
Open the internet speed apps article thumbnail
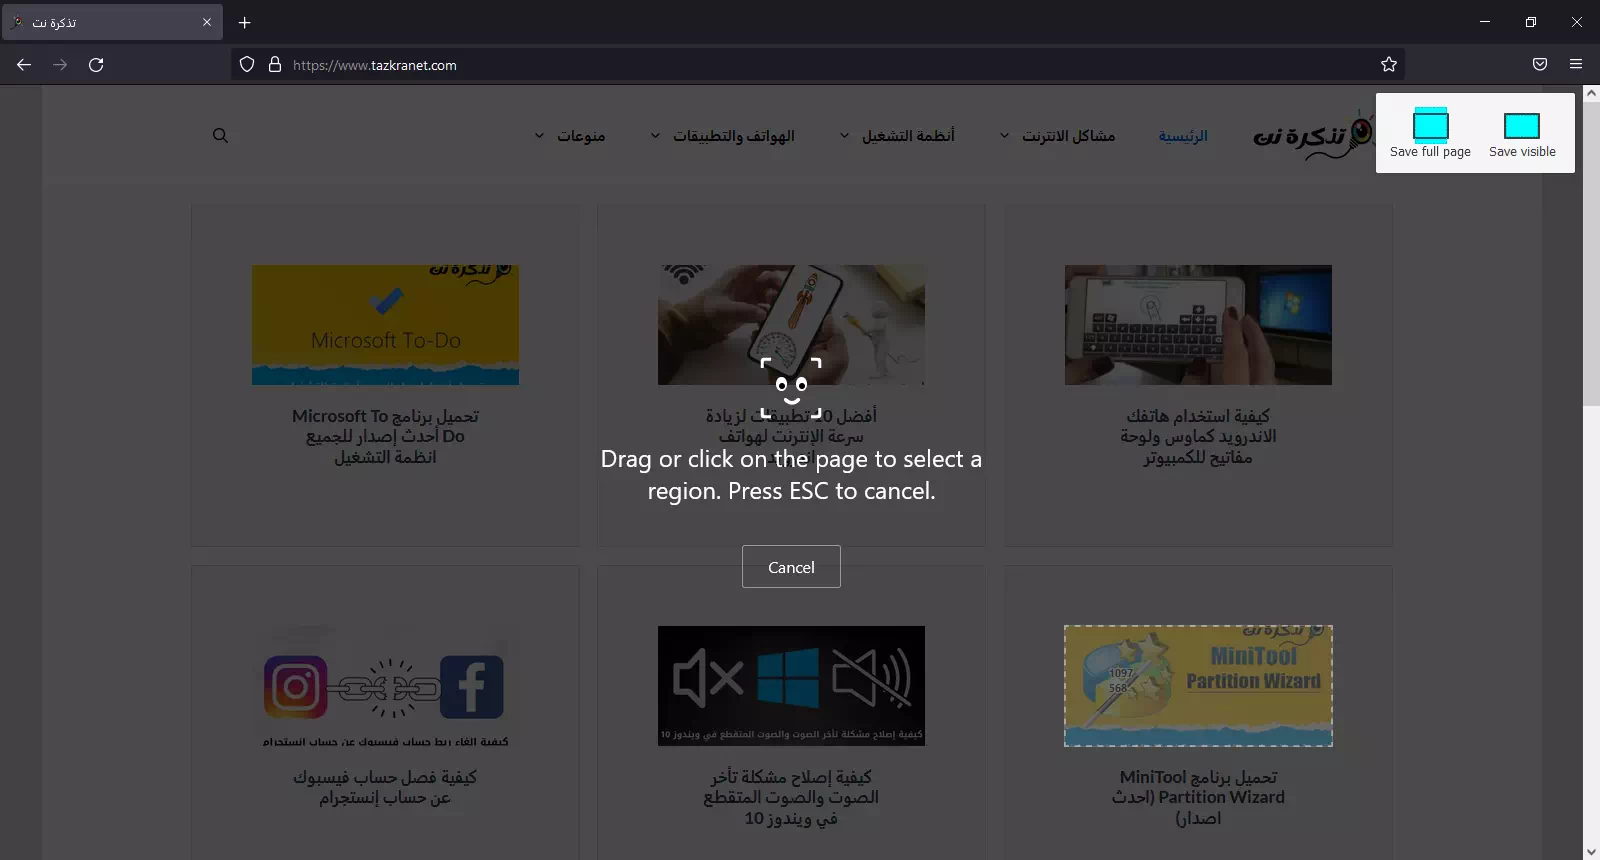[791, 325]
